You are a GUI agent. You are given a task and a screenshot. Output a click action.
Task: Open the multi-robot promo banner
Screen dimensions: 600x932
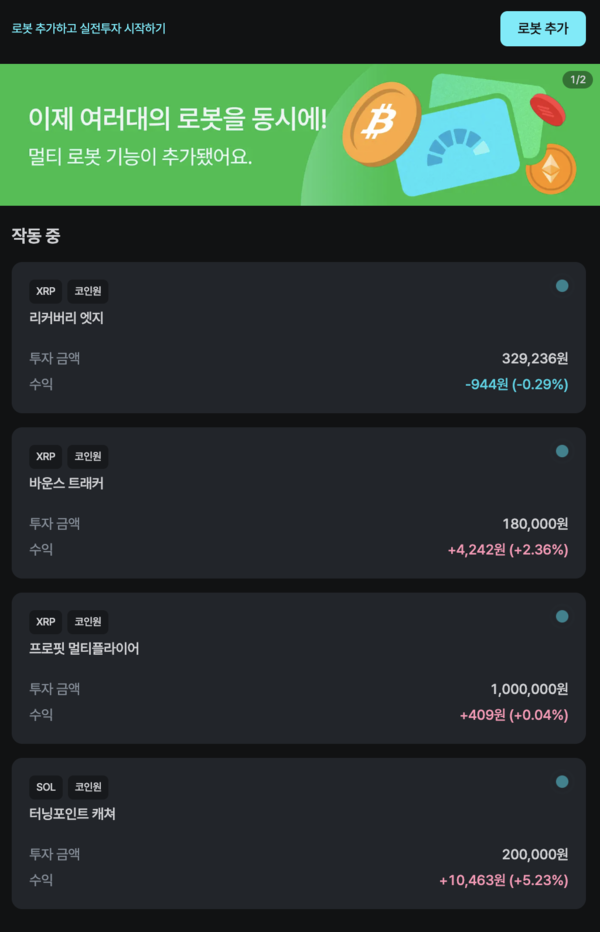click(x=180, y=136)
